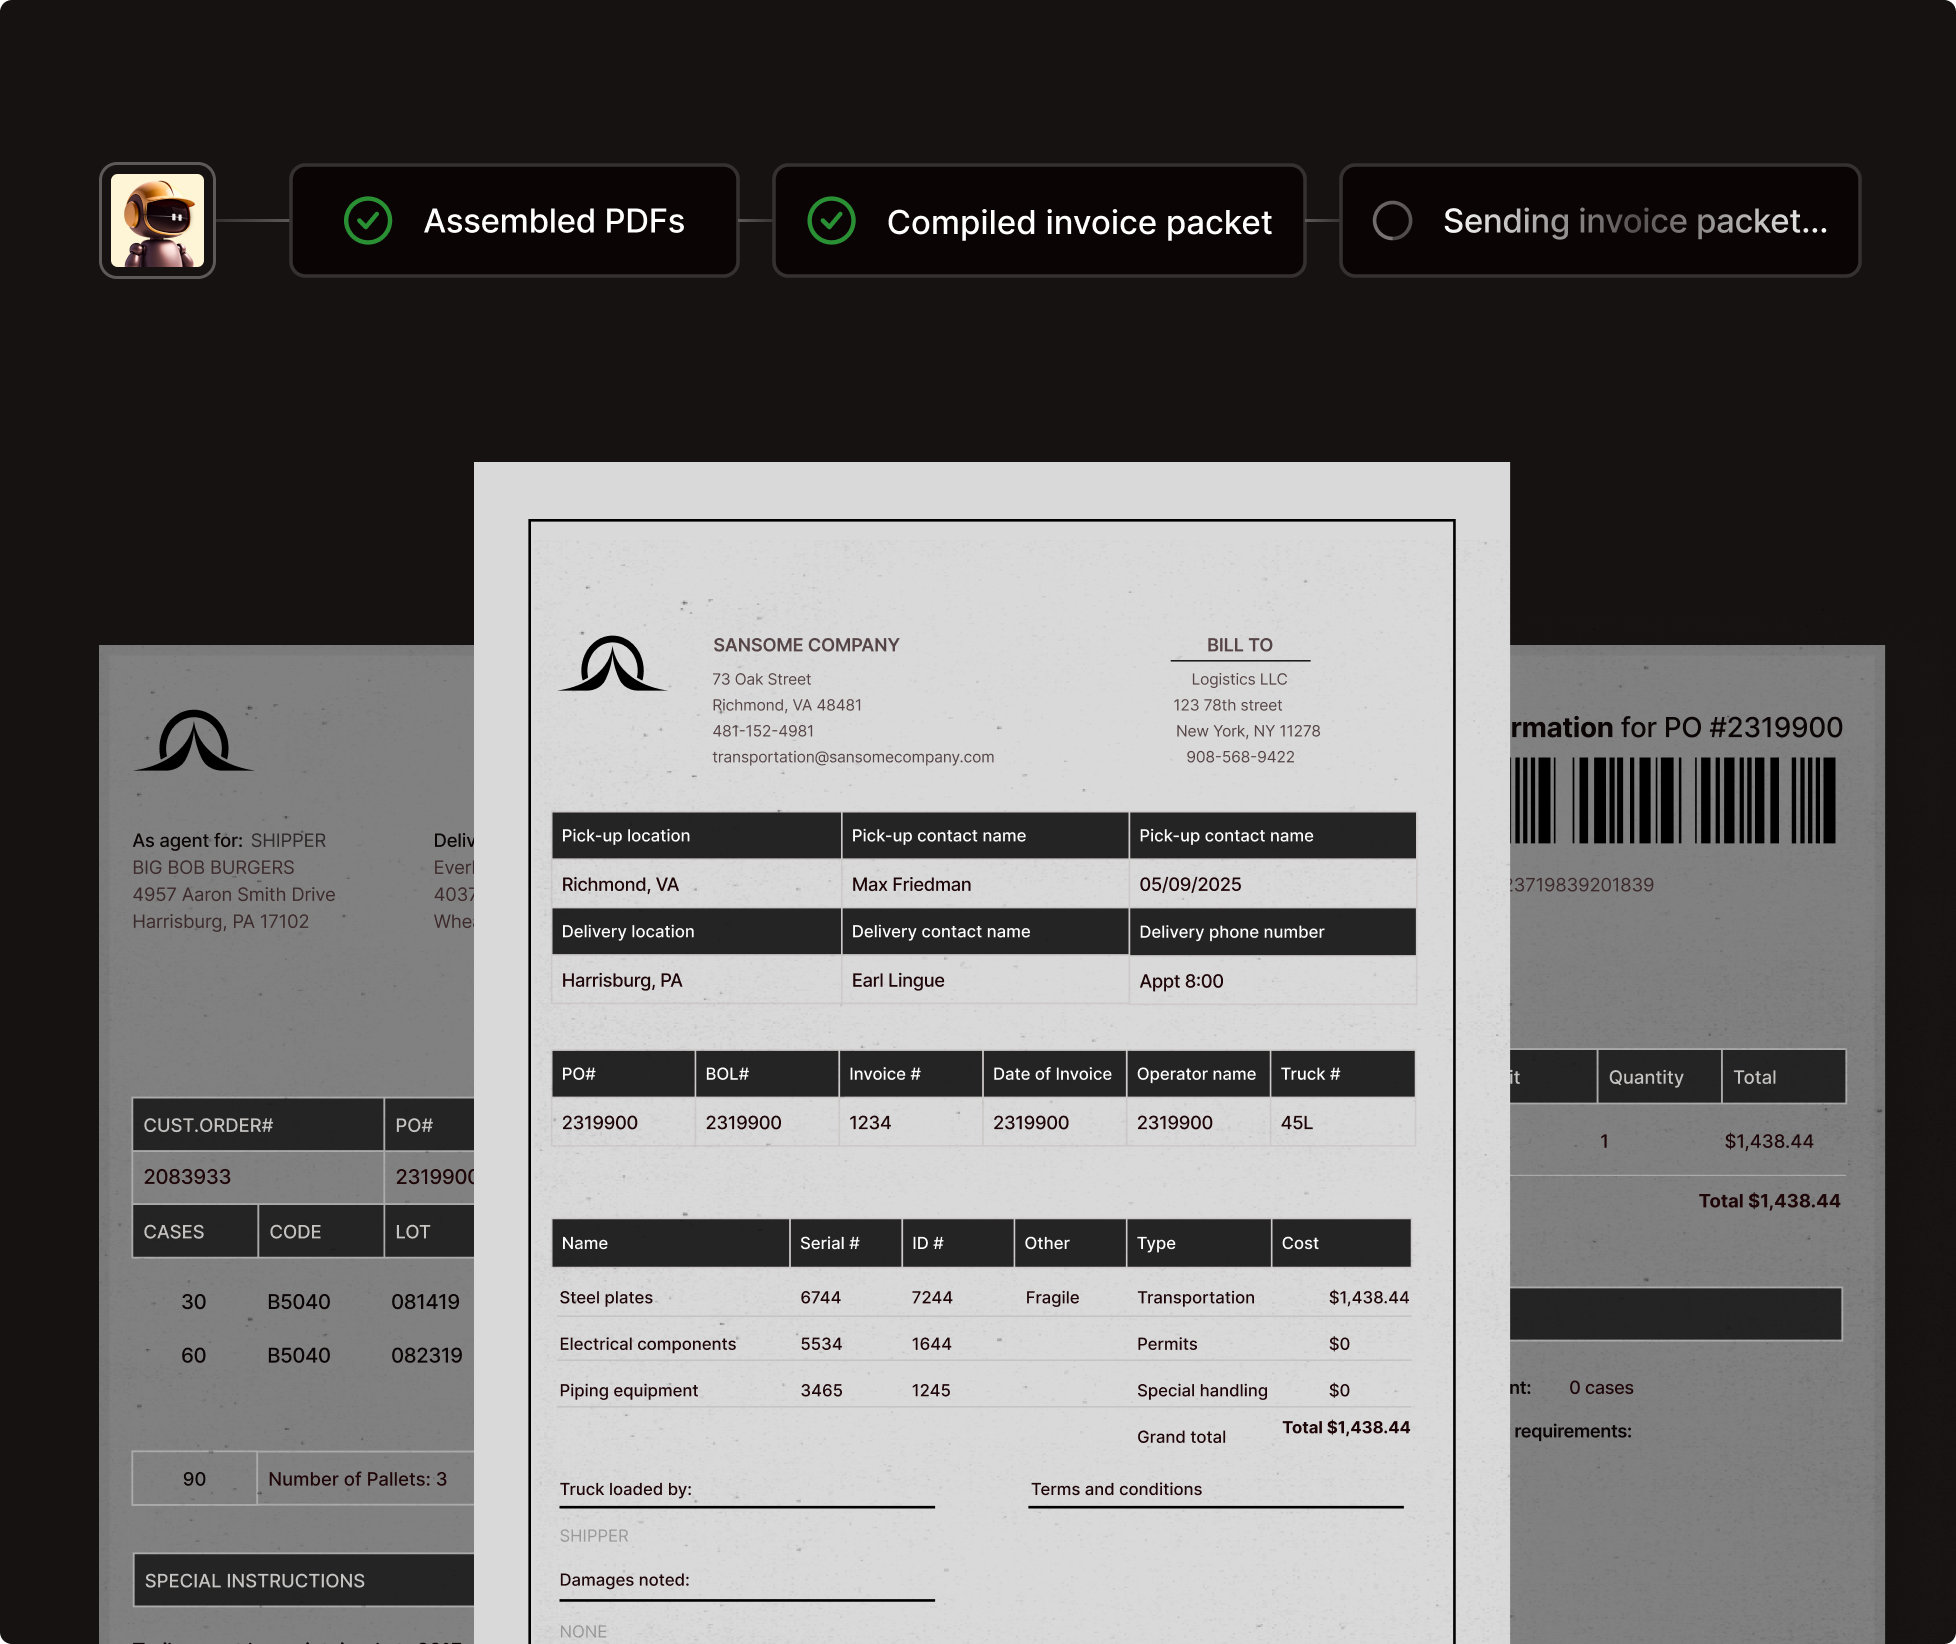
Task: Click the transportation@sansomecompany.com email address
Action: pos(853,757)
